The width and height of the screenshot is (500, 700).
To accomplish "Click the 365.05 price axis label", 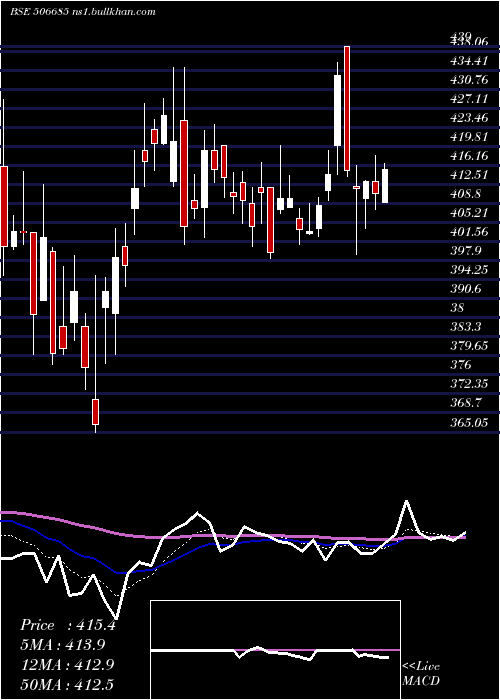I will pos(470,422).
